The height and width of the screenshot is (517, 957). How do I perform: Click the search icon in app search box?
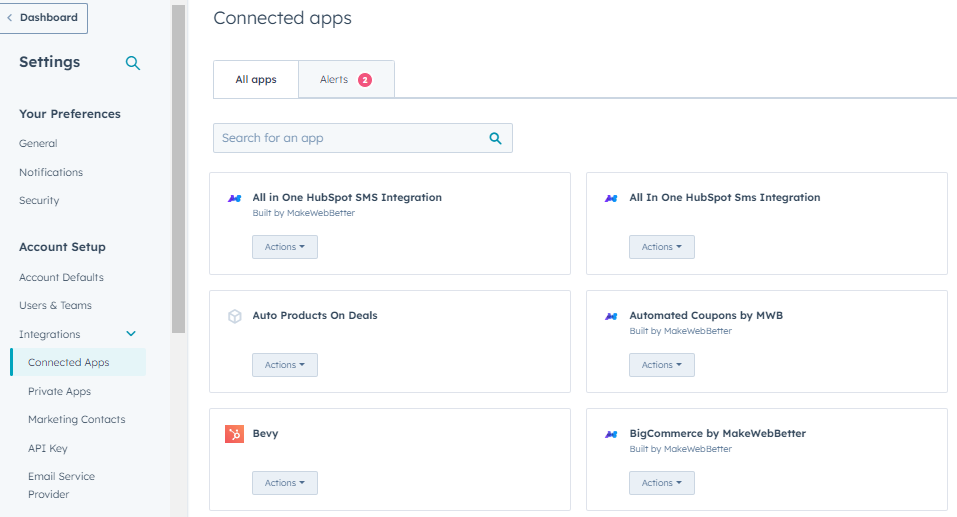(495, 138)
